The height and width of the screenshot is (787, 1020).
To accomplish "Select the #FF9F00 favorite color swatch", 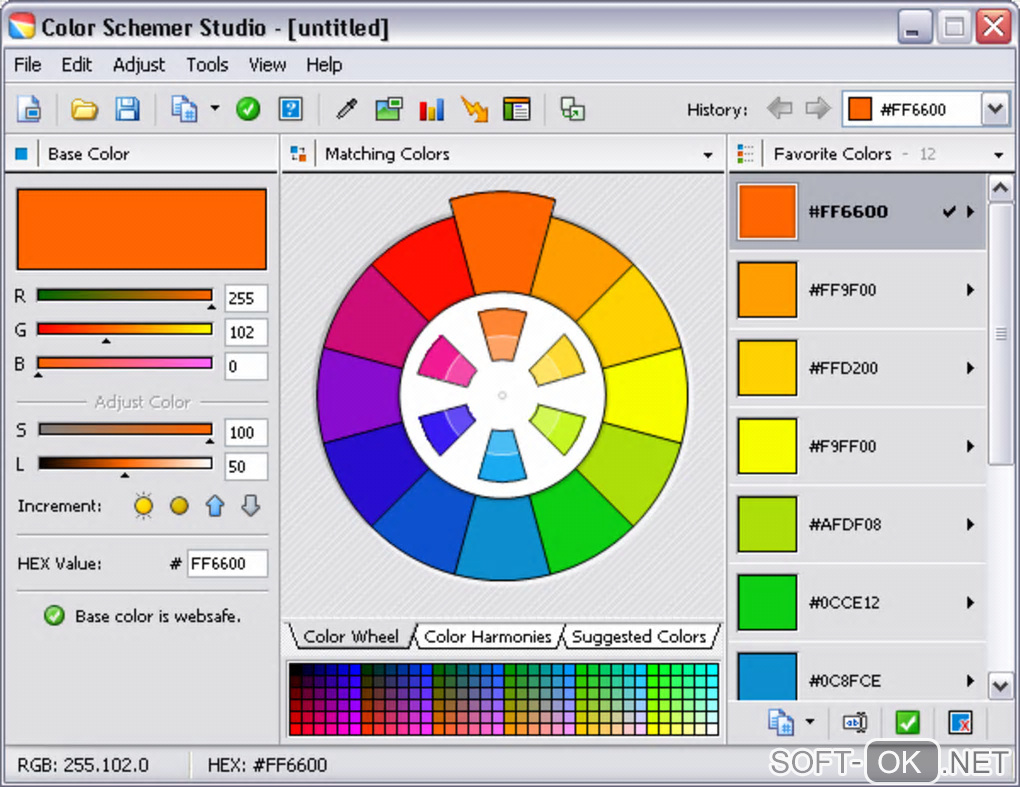I will pyautogui.click(x=767, y=289).
